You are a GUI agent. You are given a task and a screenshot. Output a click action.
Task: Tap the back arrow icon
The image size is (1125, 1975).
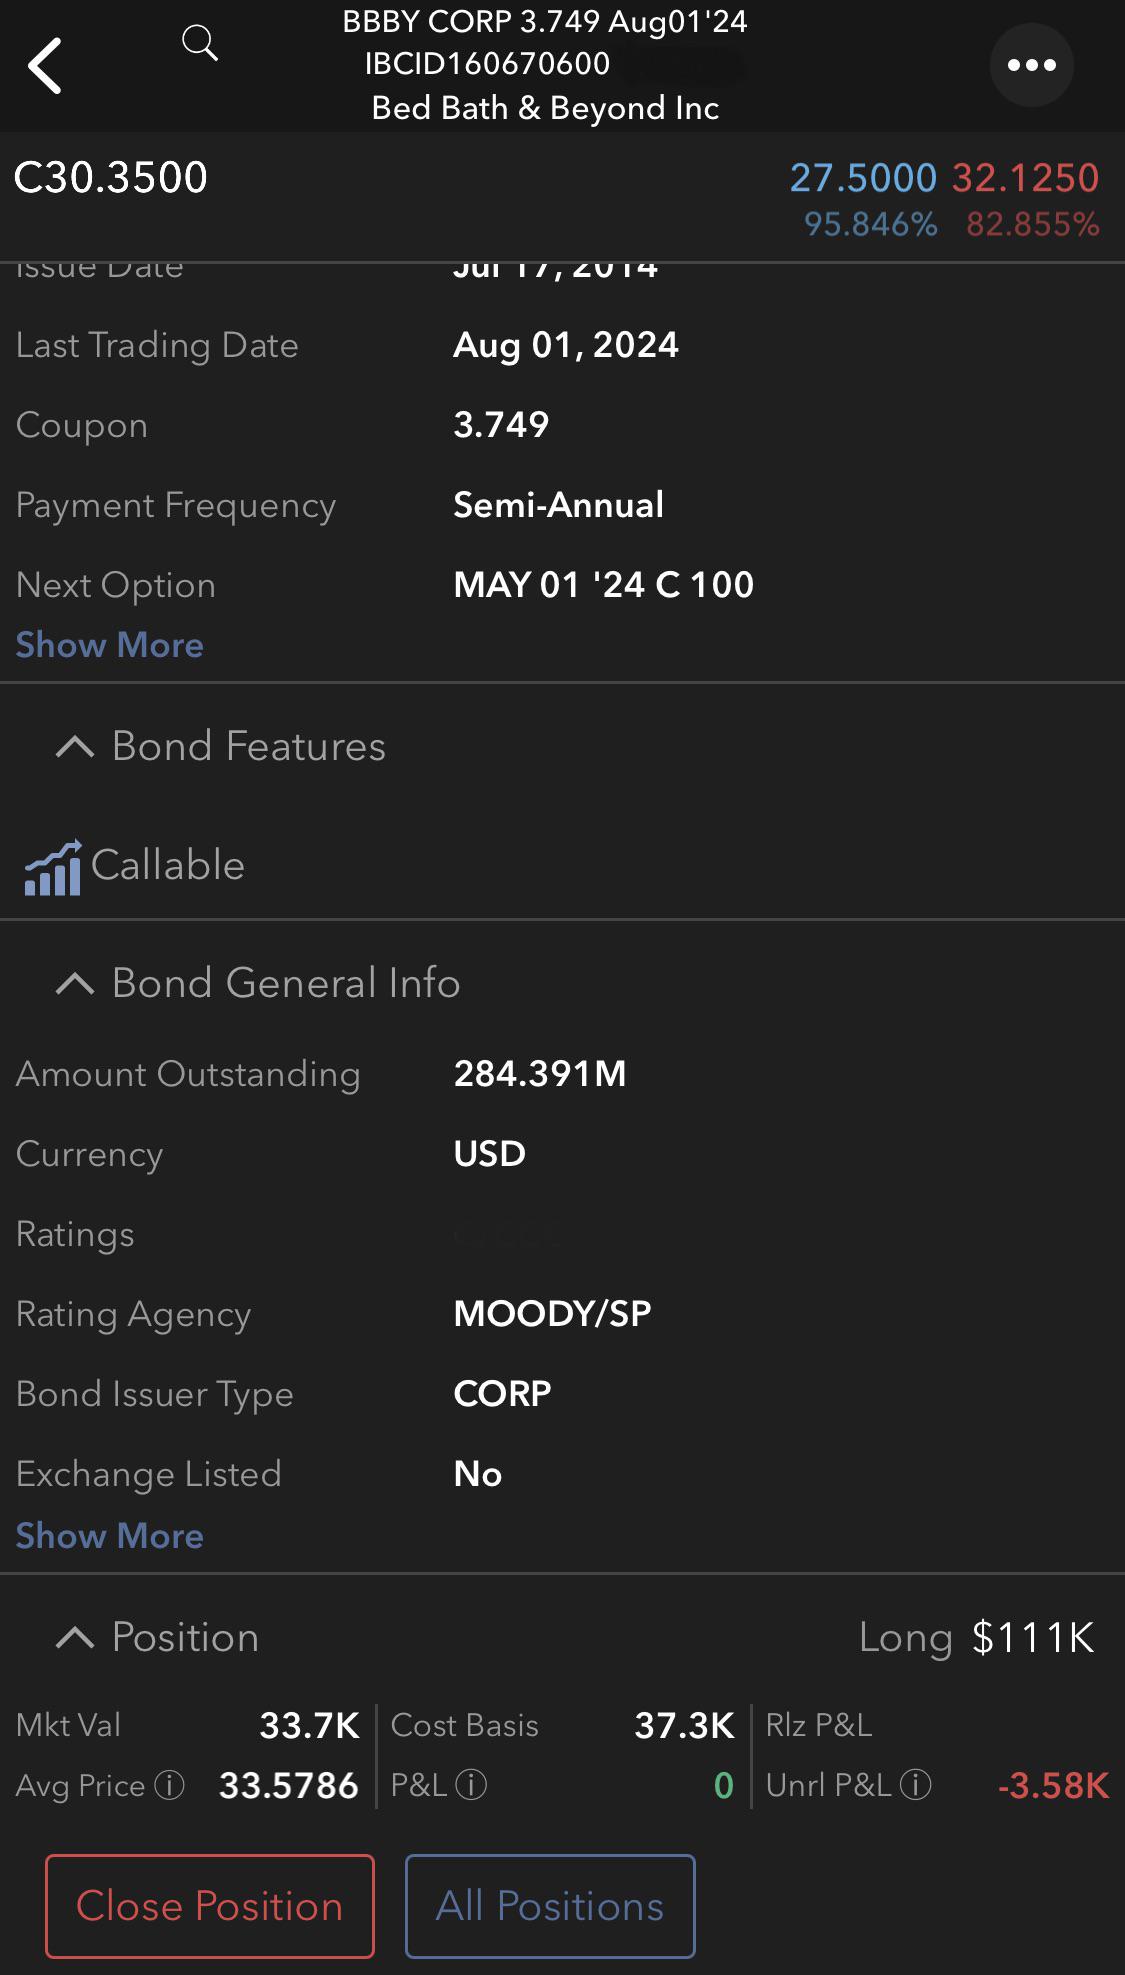pos(46,66)
